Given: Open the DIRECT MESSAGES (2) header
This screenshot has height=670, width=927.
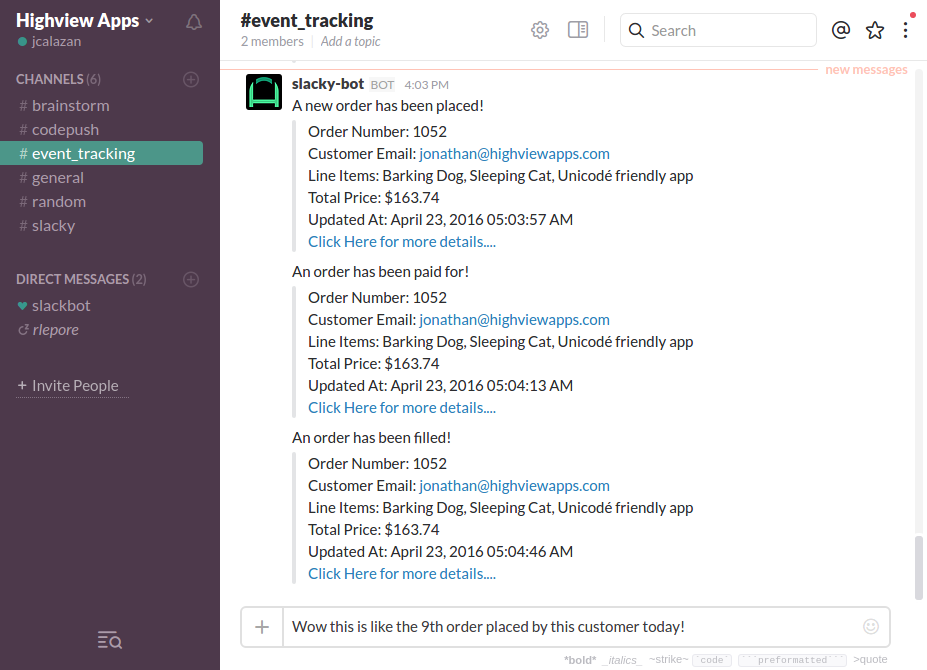Looking at the screenshot, I should 81,279.
